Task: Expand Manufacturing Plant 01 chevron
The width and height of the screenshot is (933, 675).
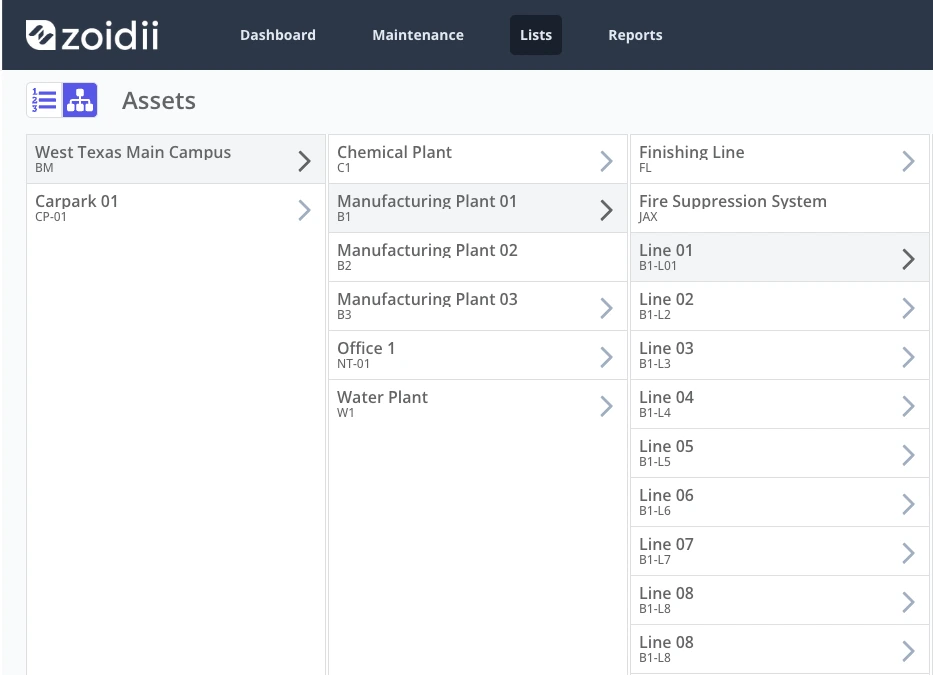Action: [x=606, y=210]
